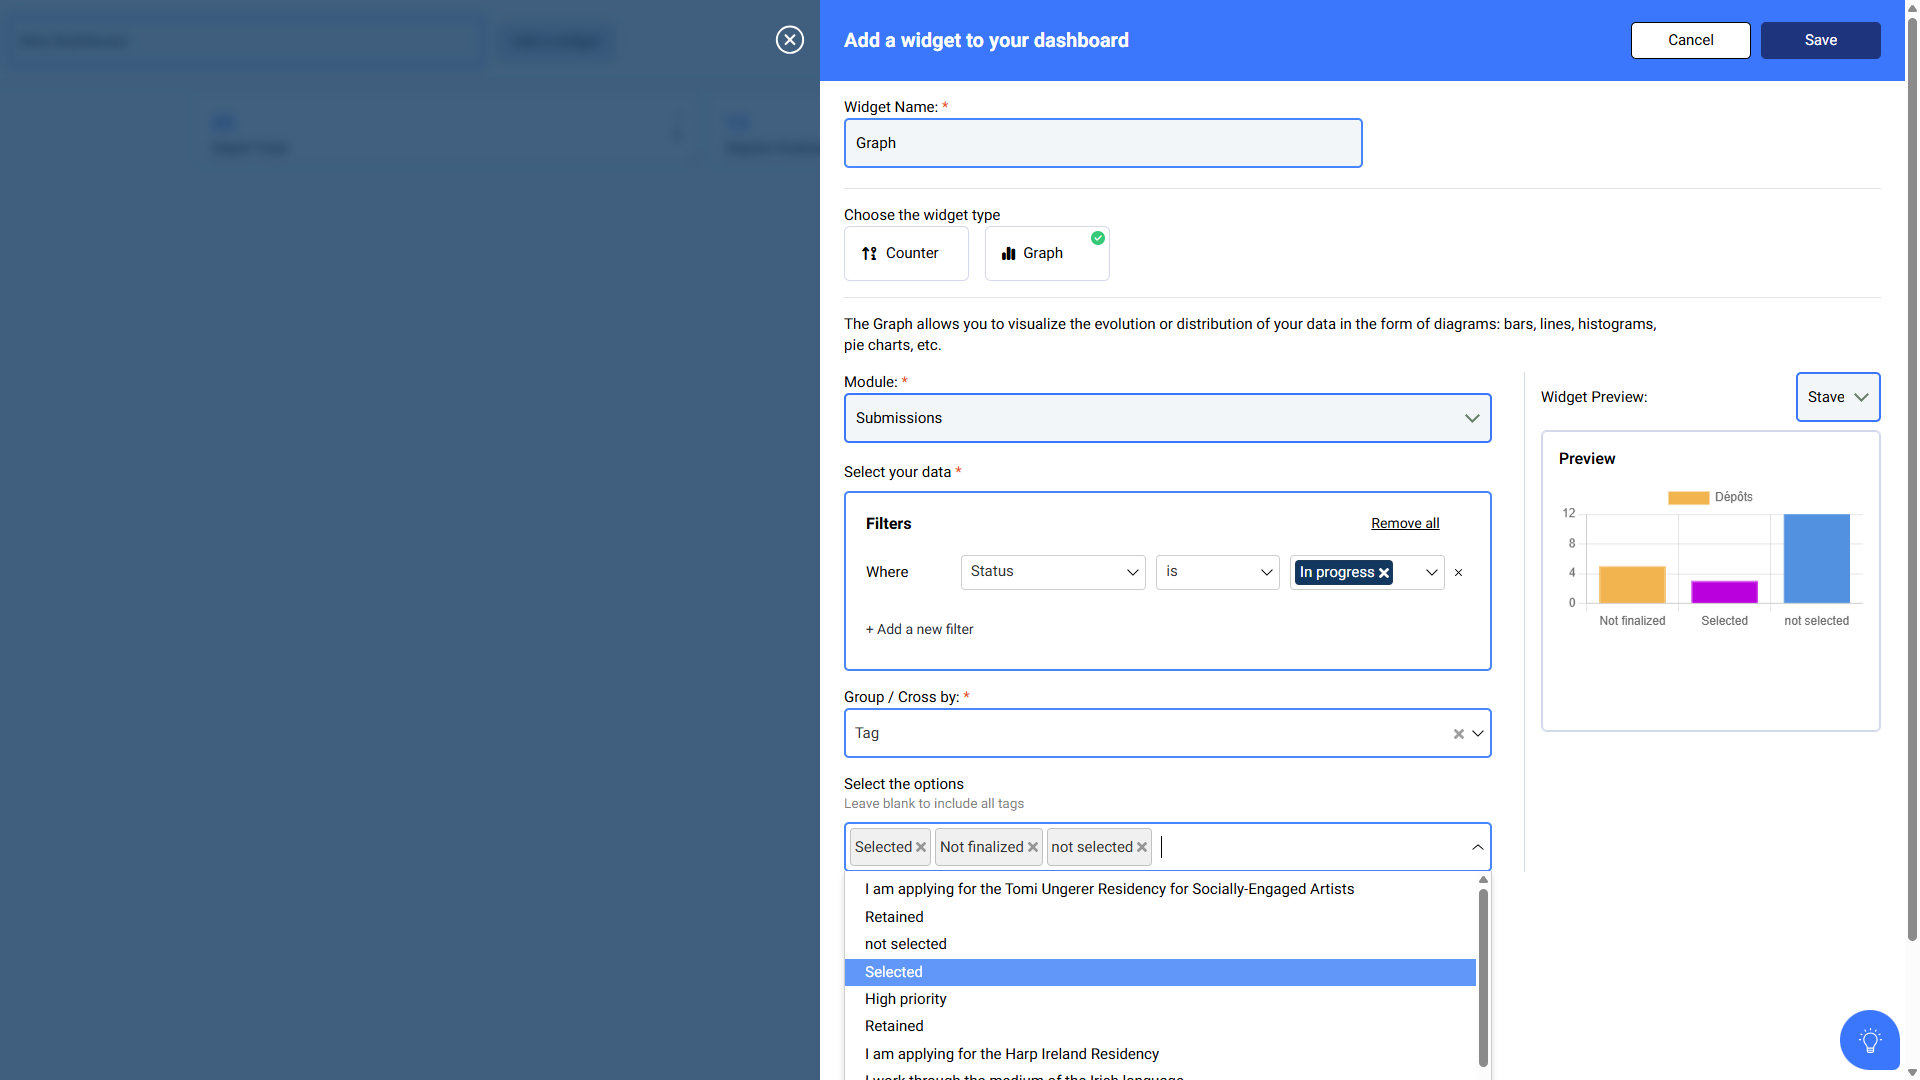
Task: Open the Stave chart type dropdown
Action: click(x=1837, y=397)
